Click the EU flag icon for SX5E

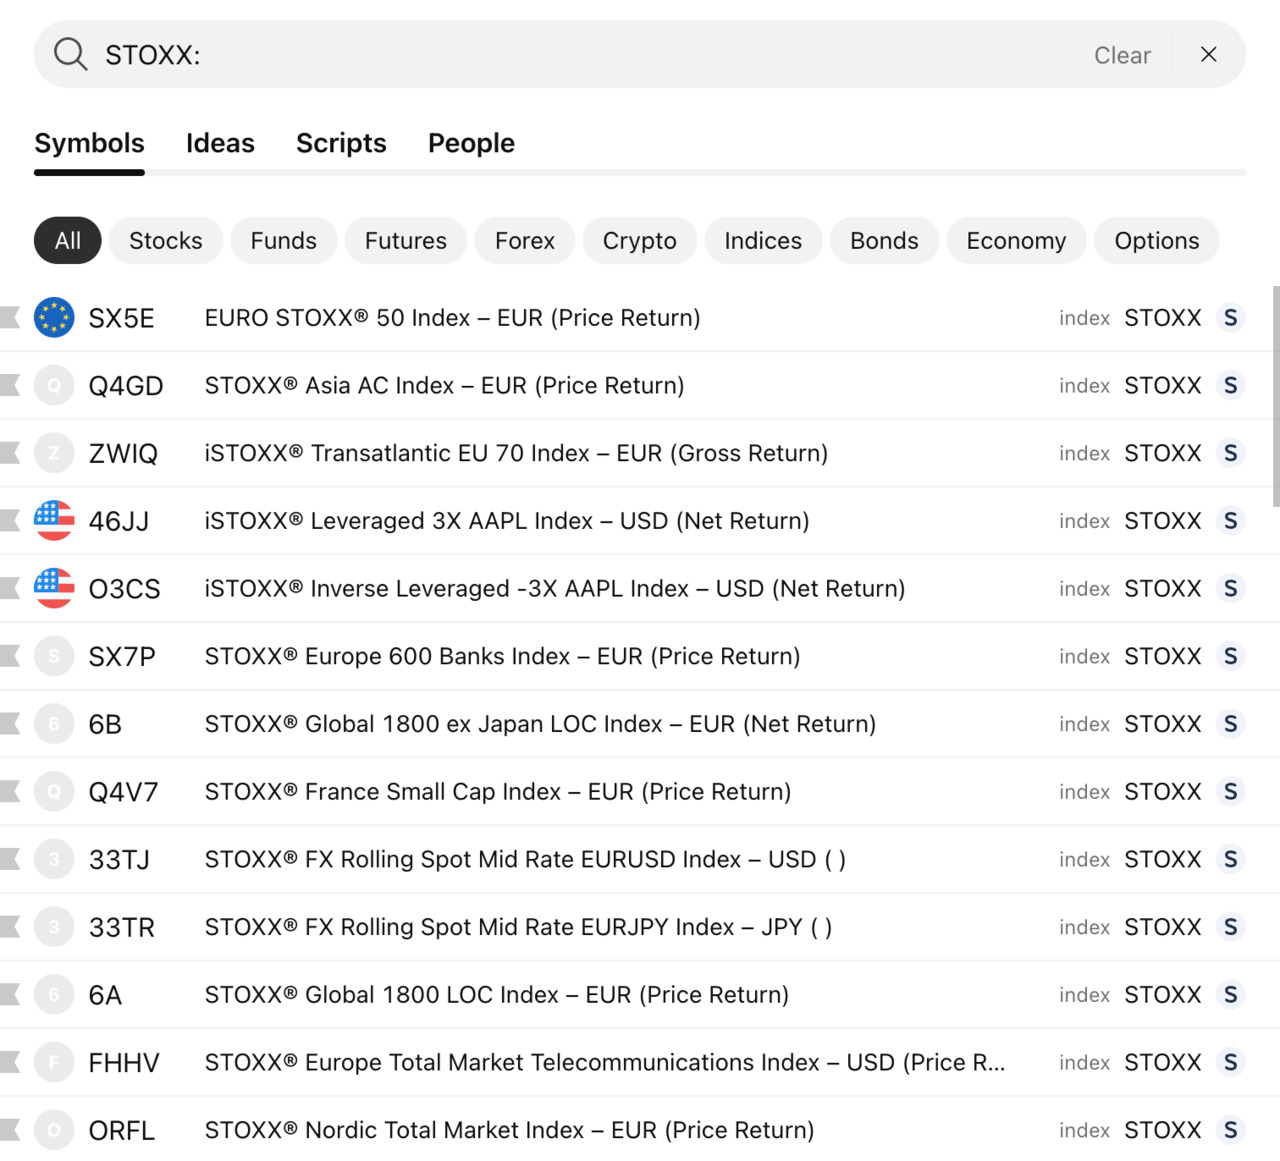(x=54, y=318)
